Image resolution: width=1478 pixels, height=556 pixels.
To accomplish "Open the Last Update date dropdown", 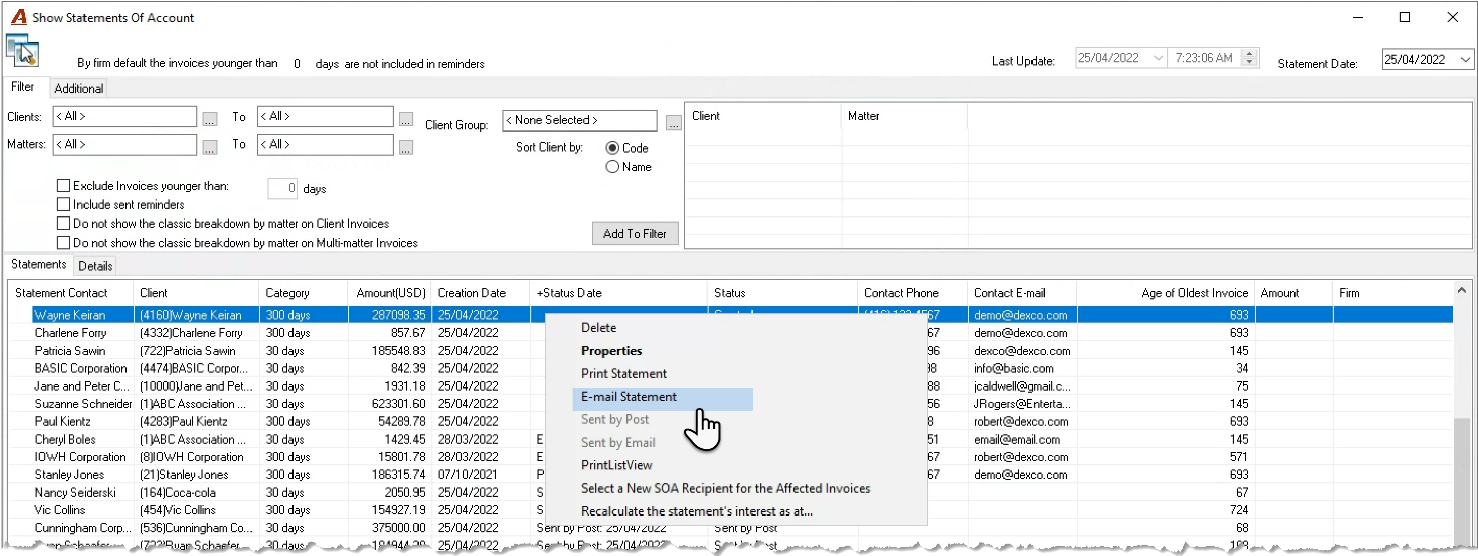I will (x=1158, y=58).
